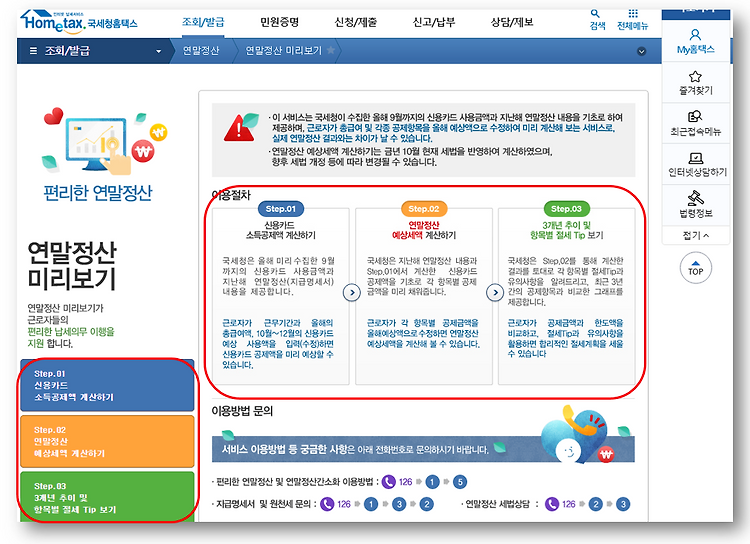Viewport: 750px width, 544px height.
Task: Open 인터넷상담하기 laptop icon
Action: (695, 158)
